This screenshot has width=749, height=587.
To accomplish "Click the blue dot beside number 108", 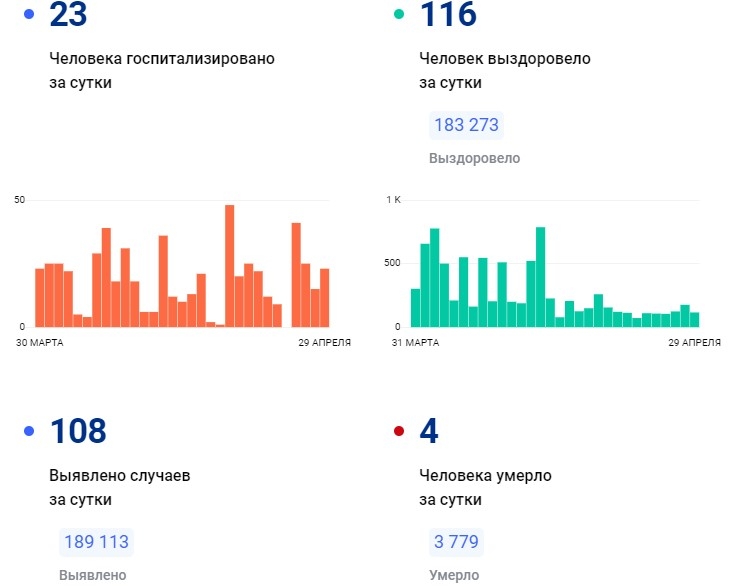I will pos(28,431).
